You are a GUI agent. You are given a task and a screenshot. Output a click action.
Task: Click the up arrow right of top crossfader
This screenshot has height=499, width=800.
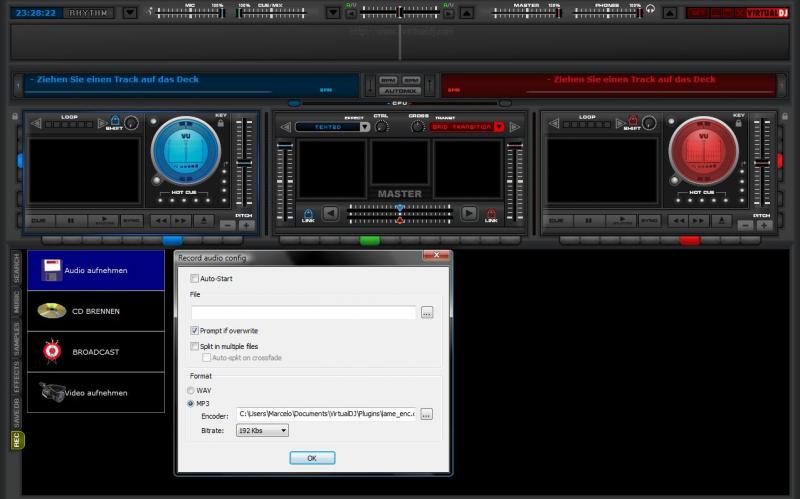pyautogui.click(x=466, y=12)
